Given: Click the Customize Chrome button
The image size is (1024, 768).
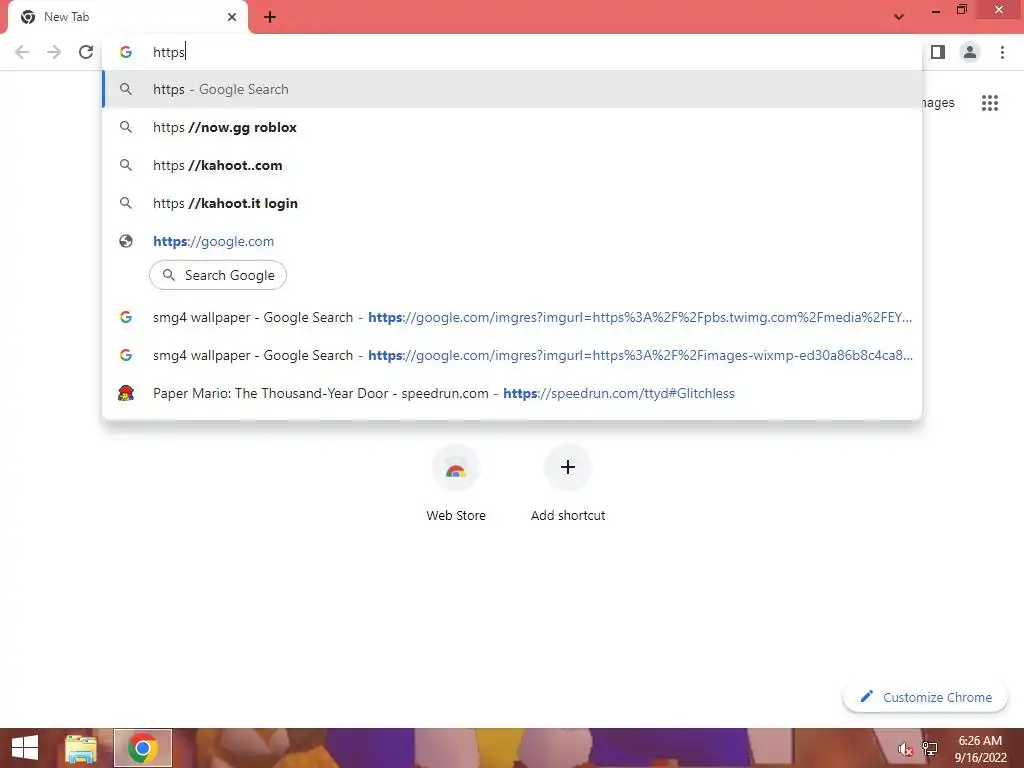Looking at the screenshot, I should click(x=925, y=697).
